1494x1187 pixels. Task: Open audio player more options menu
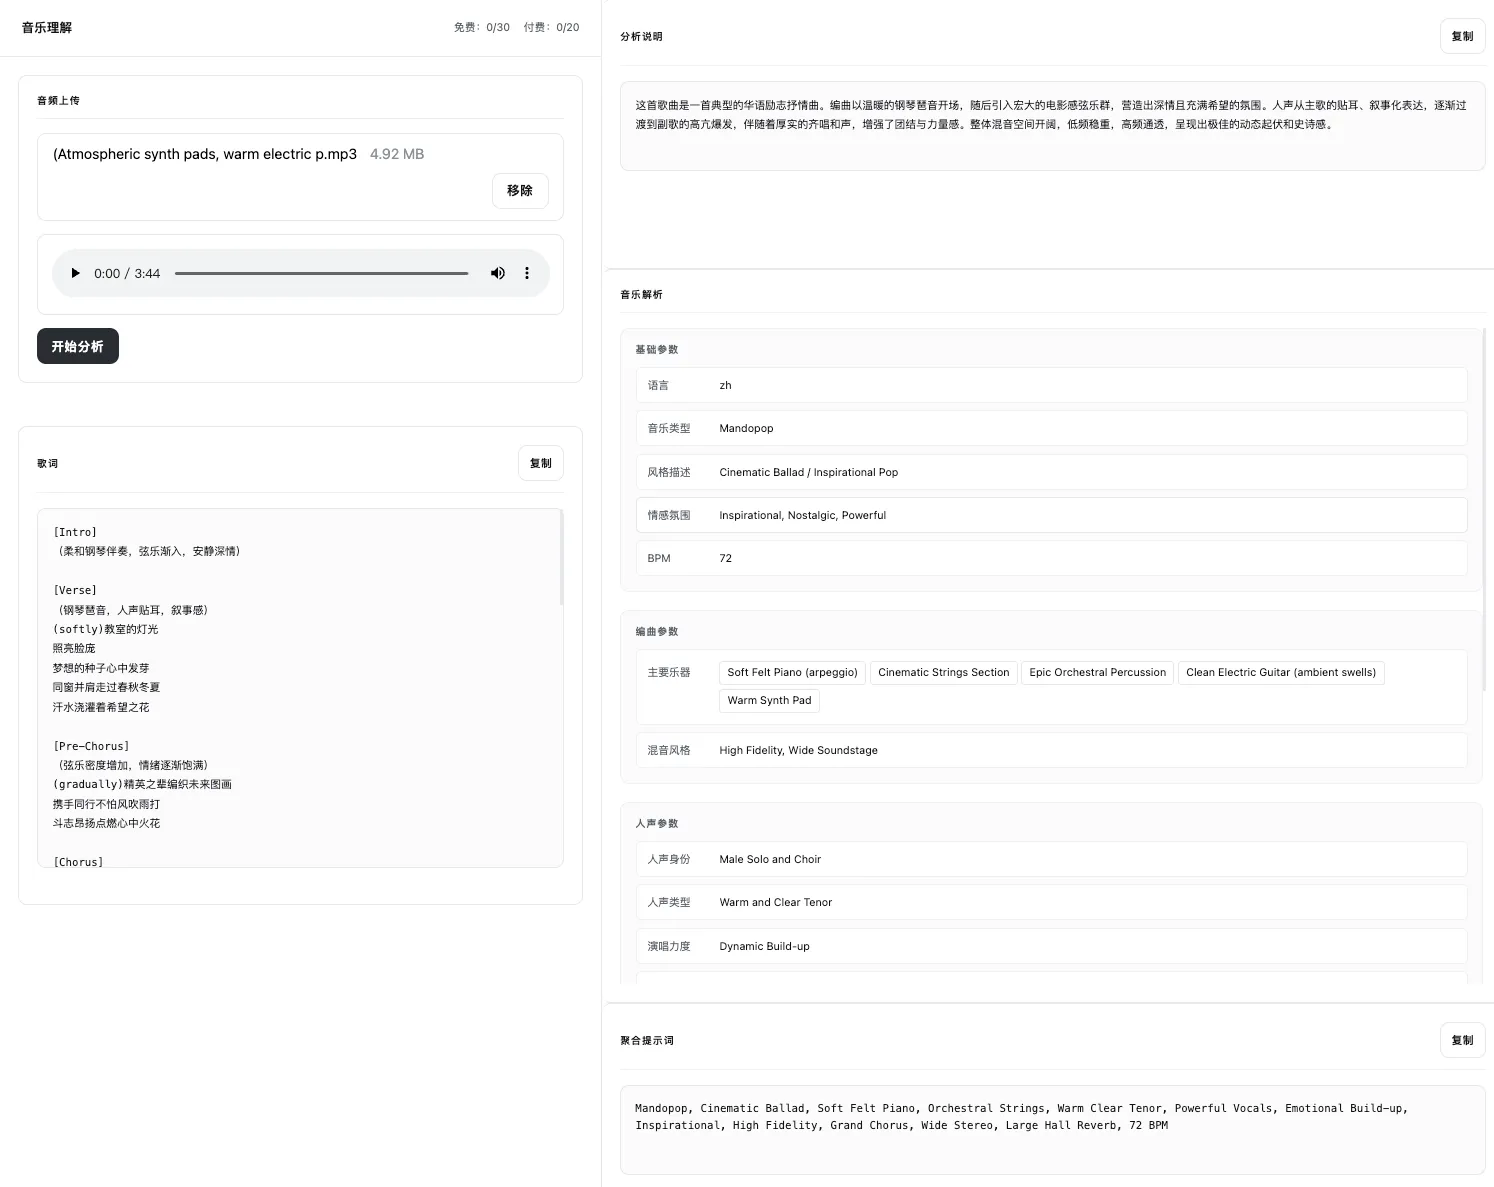[527, 273]
